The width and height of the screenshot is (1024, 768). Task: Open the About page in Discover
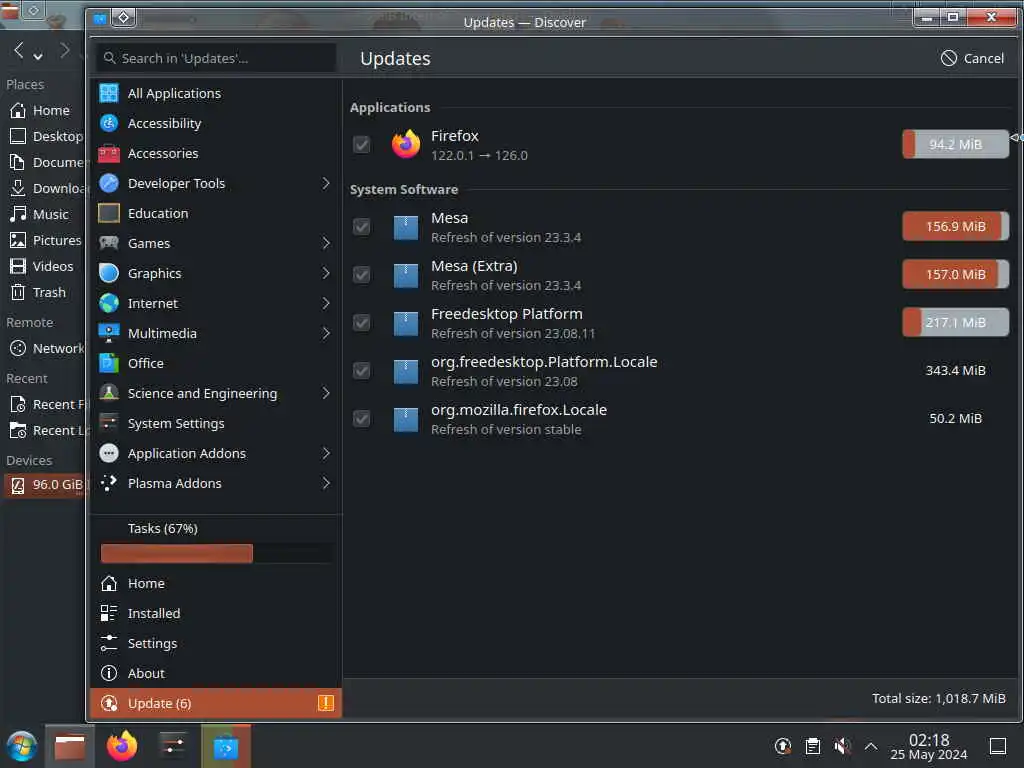(x=216, y=673)
